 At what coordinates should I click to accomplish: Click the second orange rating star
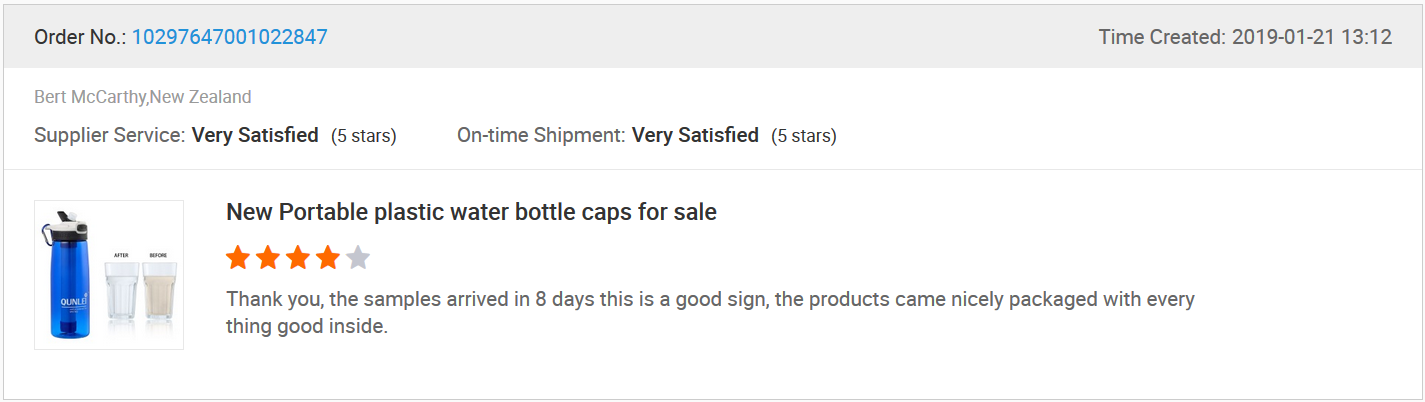coord(268,259)
